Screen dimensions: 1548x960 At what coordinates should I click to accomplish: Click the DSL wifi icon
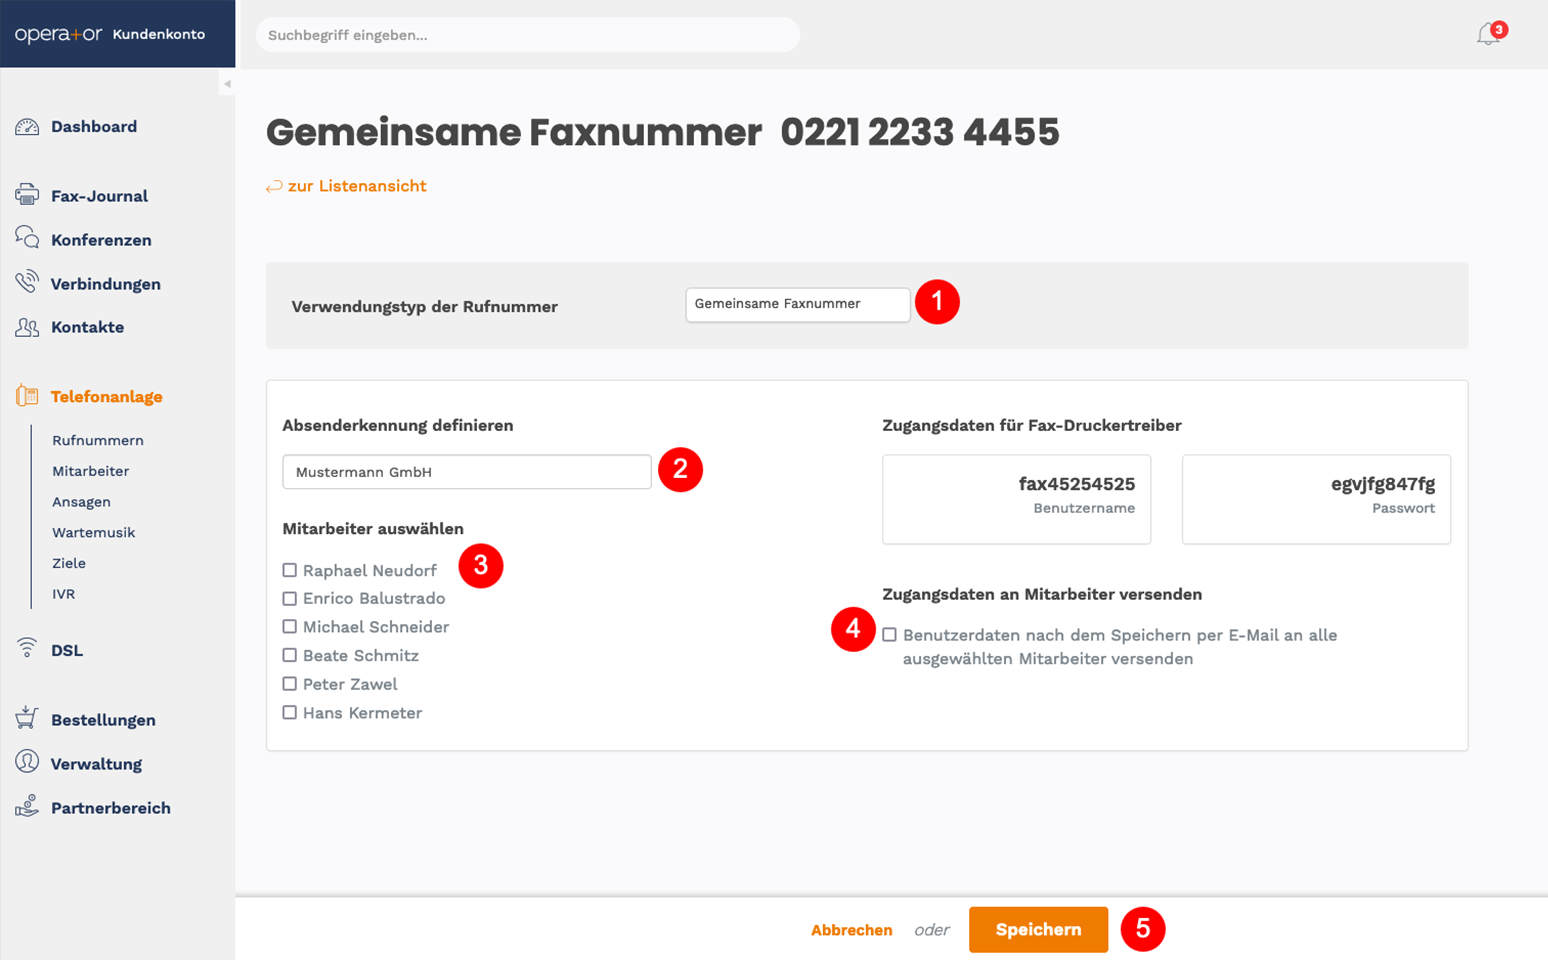pyautogui.click(x=27, y=648)
